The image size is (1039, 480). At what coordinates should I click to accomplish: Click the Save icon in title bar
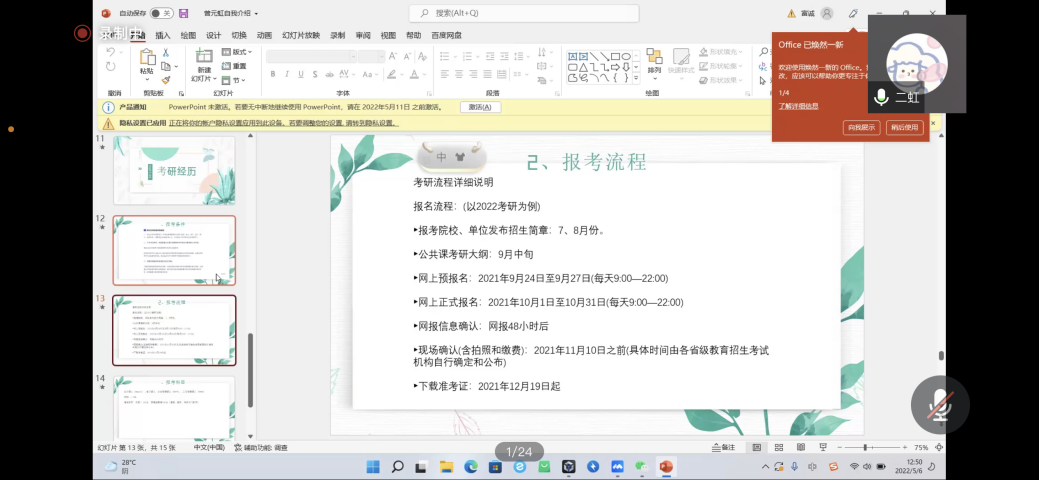pyautogui.click(x=183, y=14)
